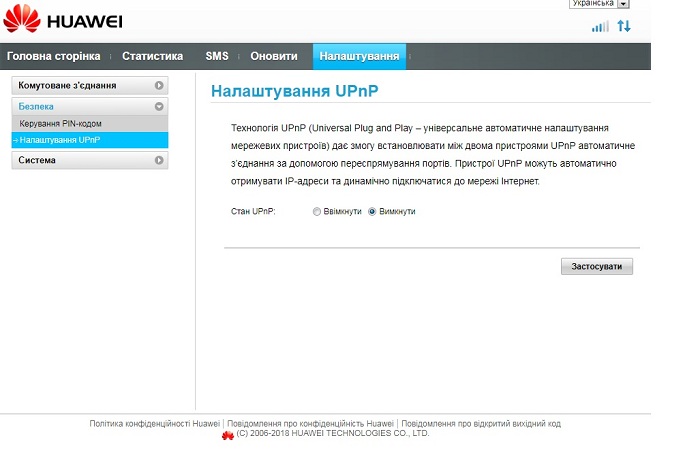Open Політика конфіденційності Huawei link
Viewport: 700px width, 451px height.
point(154,423)
